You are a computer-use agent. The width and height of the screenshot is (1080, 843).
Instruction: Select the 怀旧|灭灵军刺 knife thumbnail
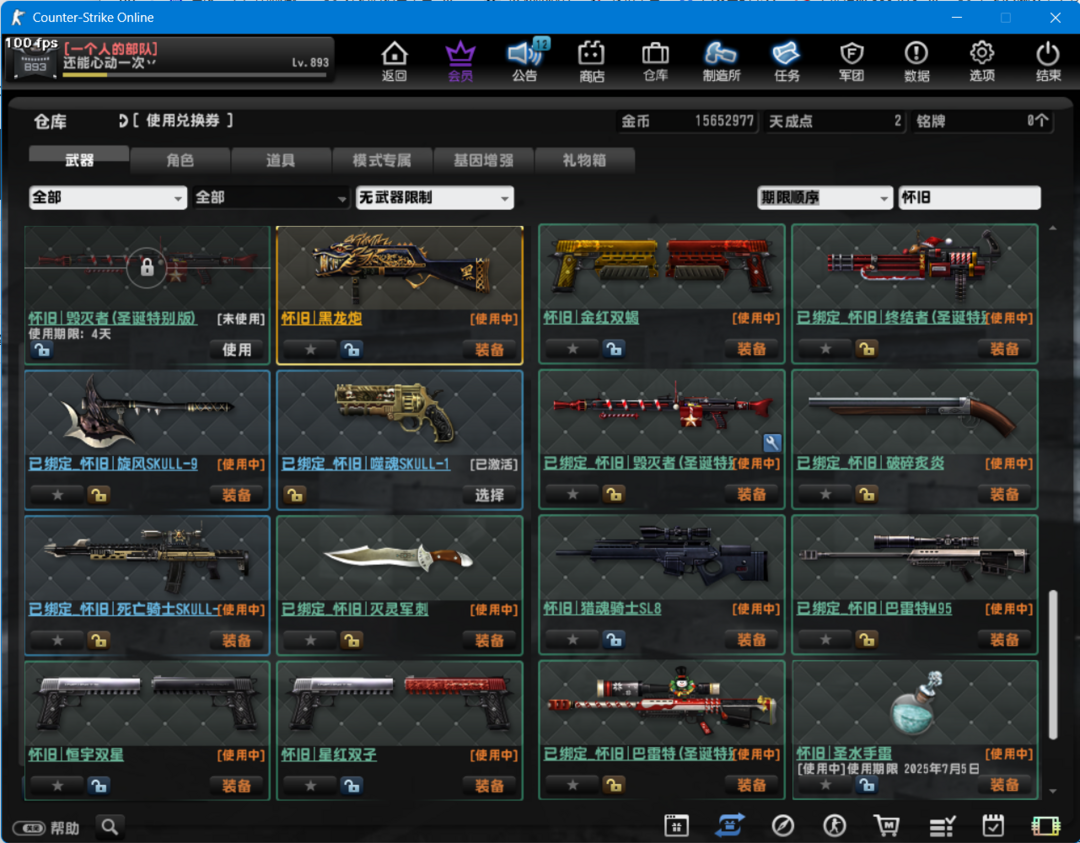[x=399, y=559]
